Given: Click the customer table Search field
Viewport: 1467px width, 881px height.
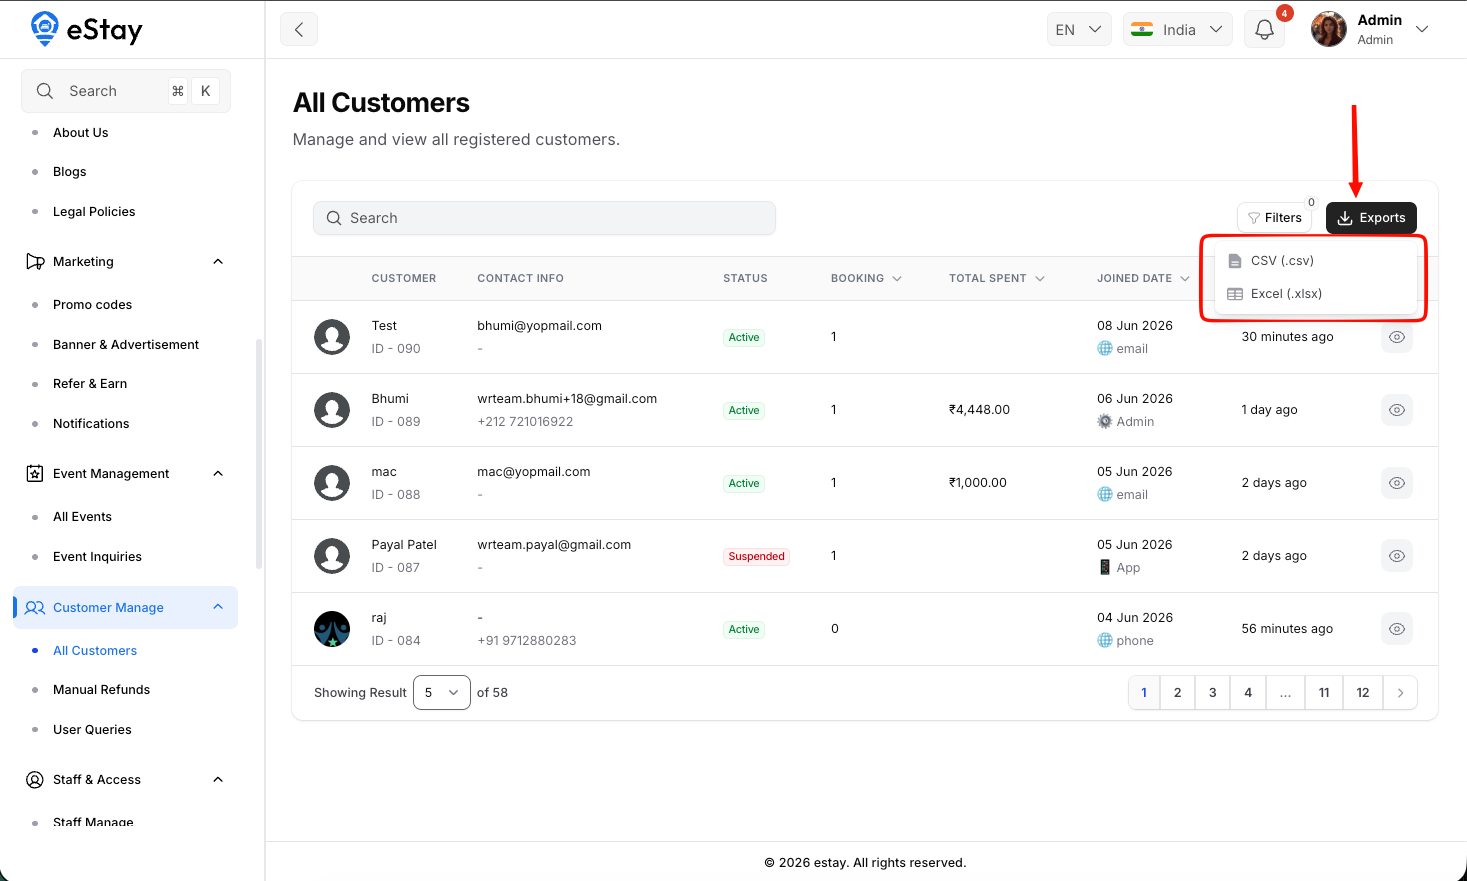Looking at the screenshot, I should tap(545, 218).
